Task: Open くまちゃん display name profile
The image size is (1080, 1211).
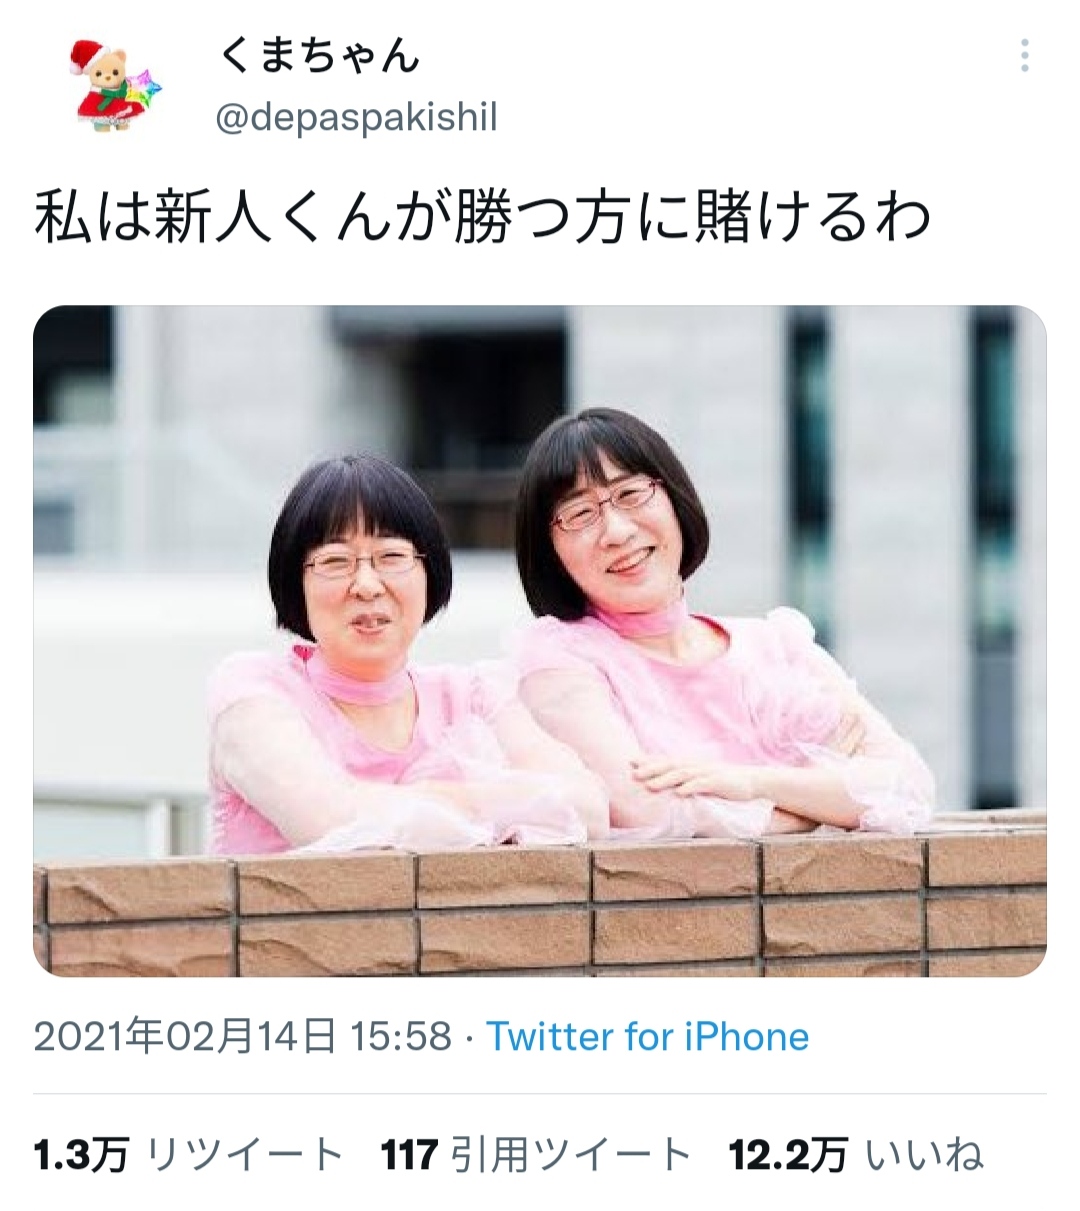Action: click(x=318, y=57)
